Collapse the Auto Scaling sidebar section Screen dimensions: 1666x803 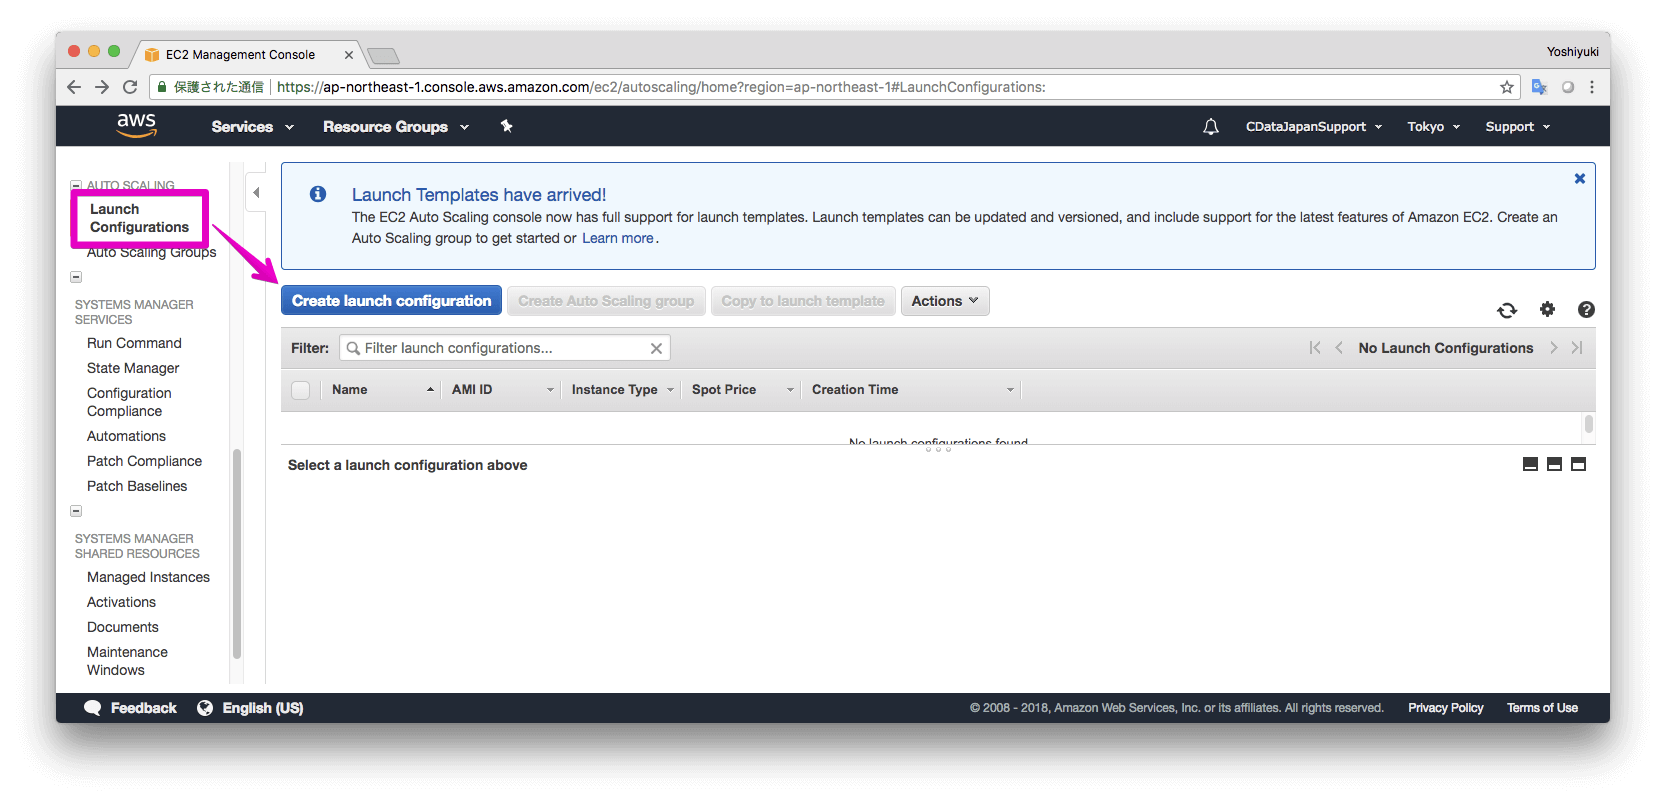point(76,185)
